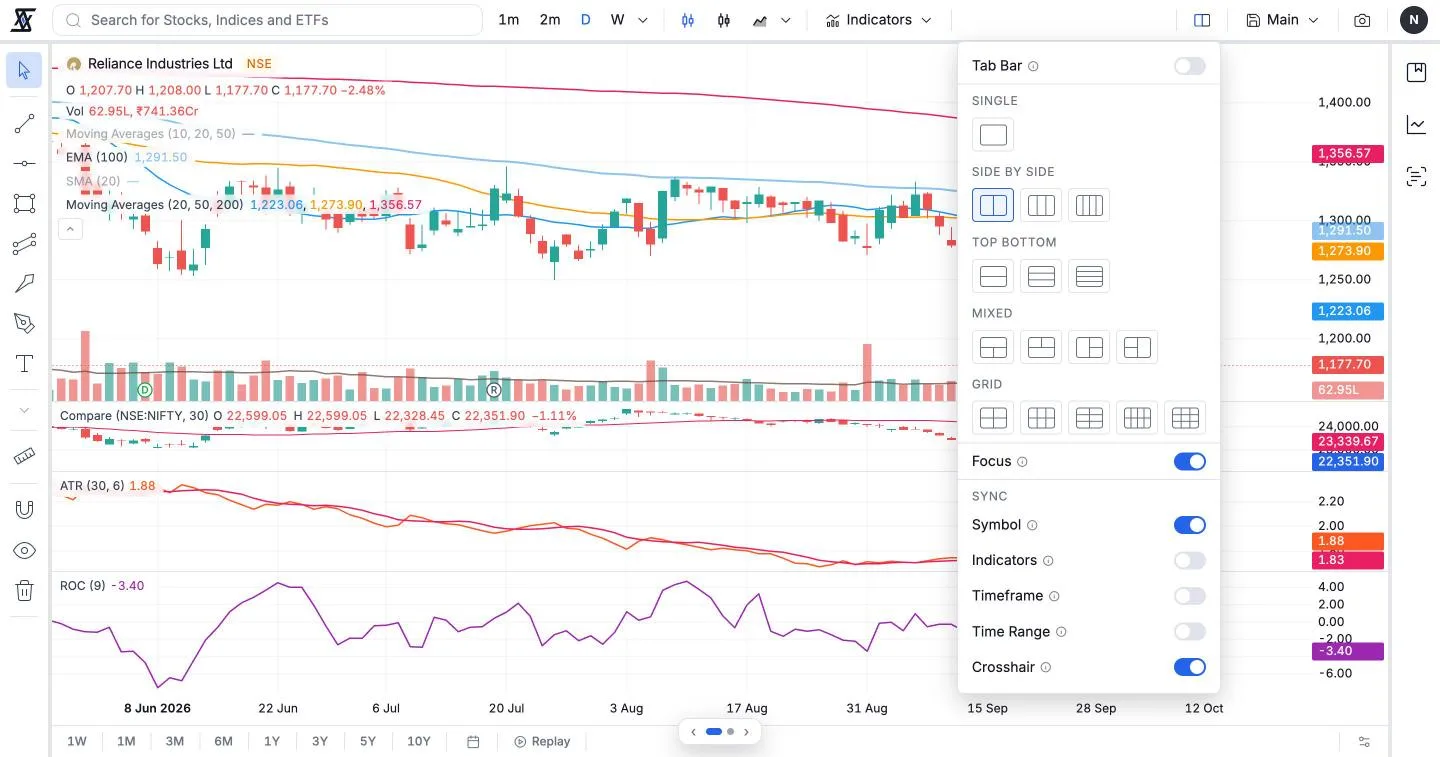
Task: Switch to blue candlestick chart type
Action: 688,20
